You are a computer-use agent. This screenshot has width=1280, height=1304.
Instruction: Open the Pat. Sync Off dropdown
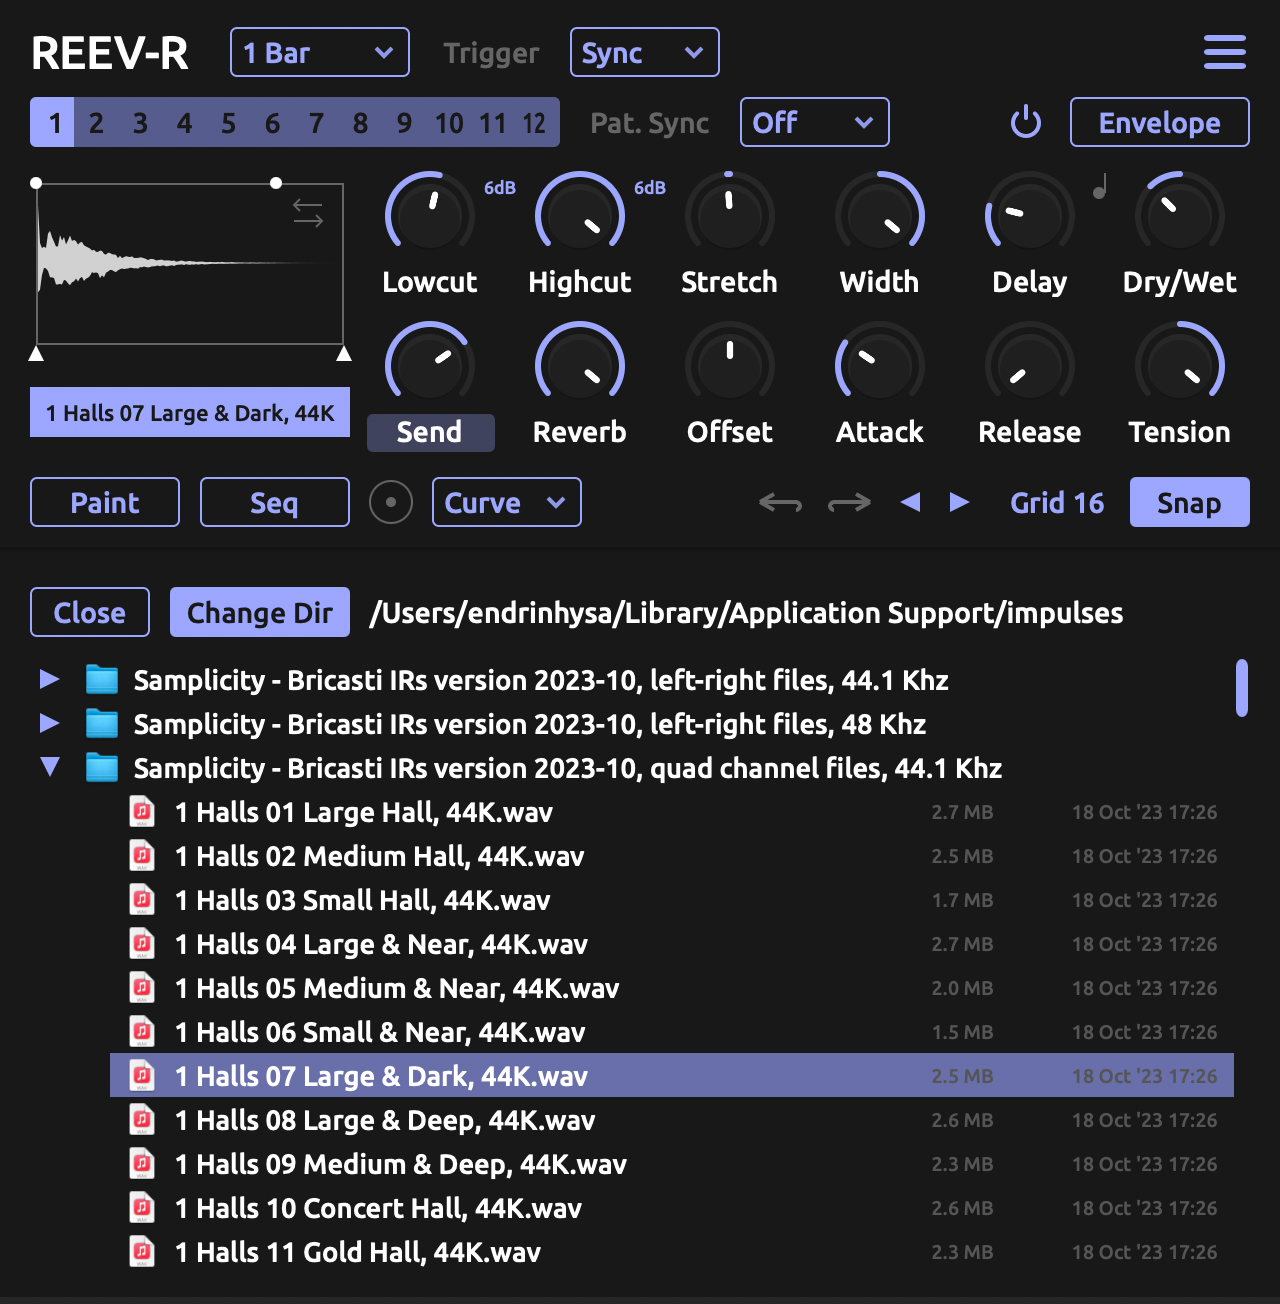pyautogui.click(x=815, y=122)
